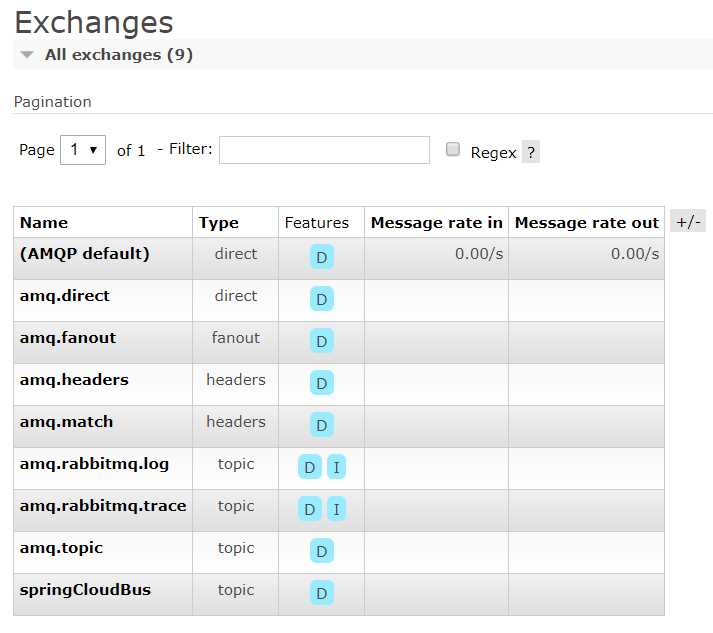Screen dimensions: 713x633
Task: Click the D feature badge for amq.direct
Action: 321,299
